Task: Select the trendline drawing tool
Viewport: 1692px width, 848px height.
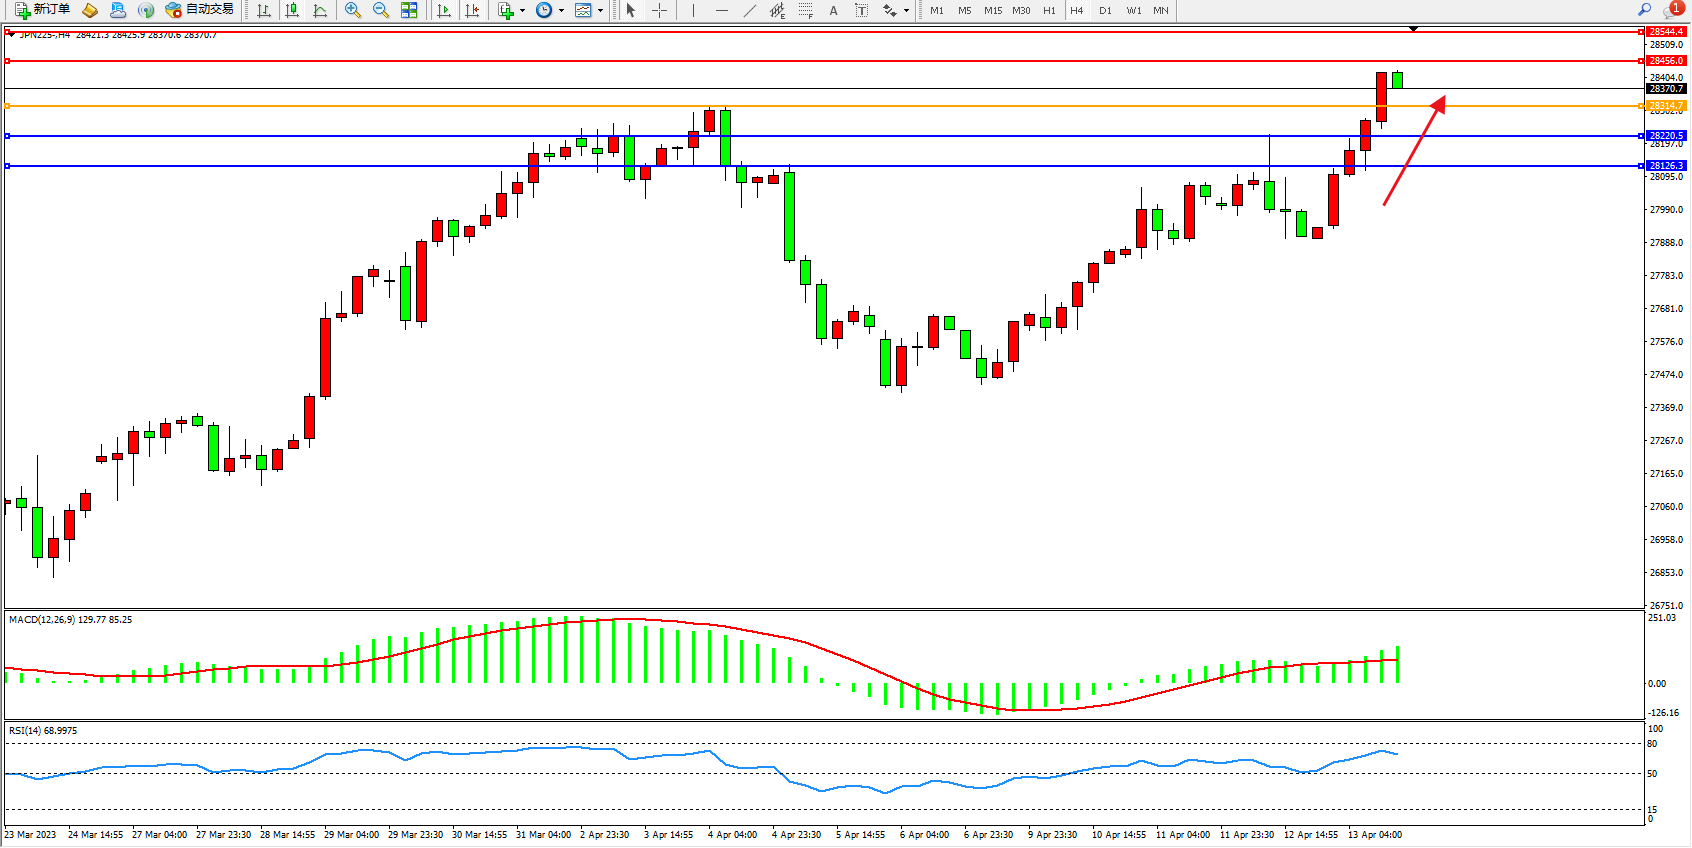Action: coord(749,10)
